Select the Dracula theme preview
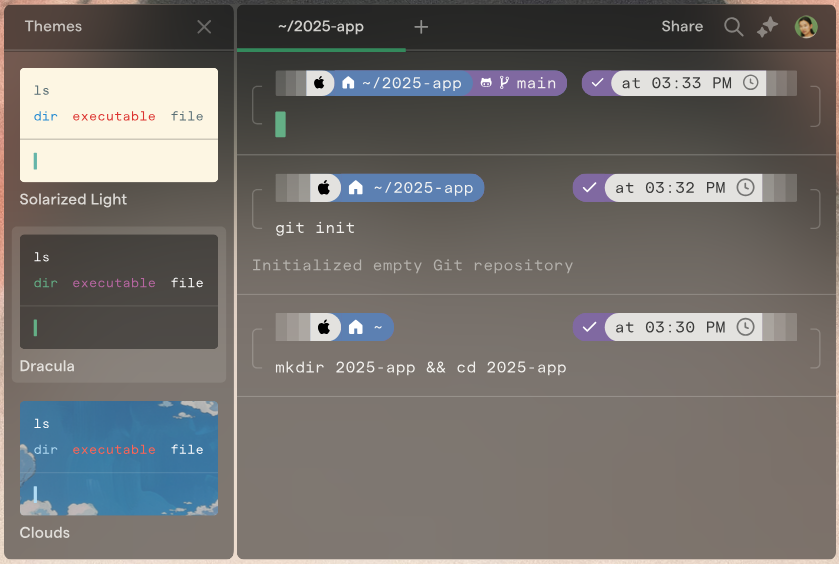The height and width of the screenshot is (564, 839). click(119, 292)
